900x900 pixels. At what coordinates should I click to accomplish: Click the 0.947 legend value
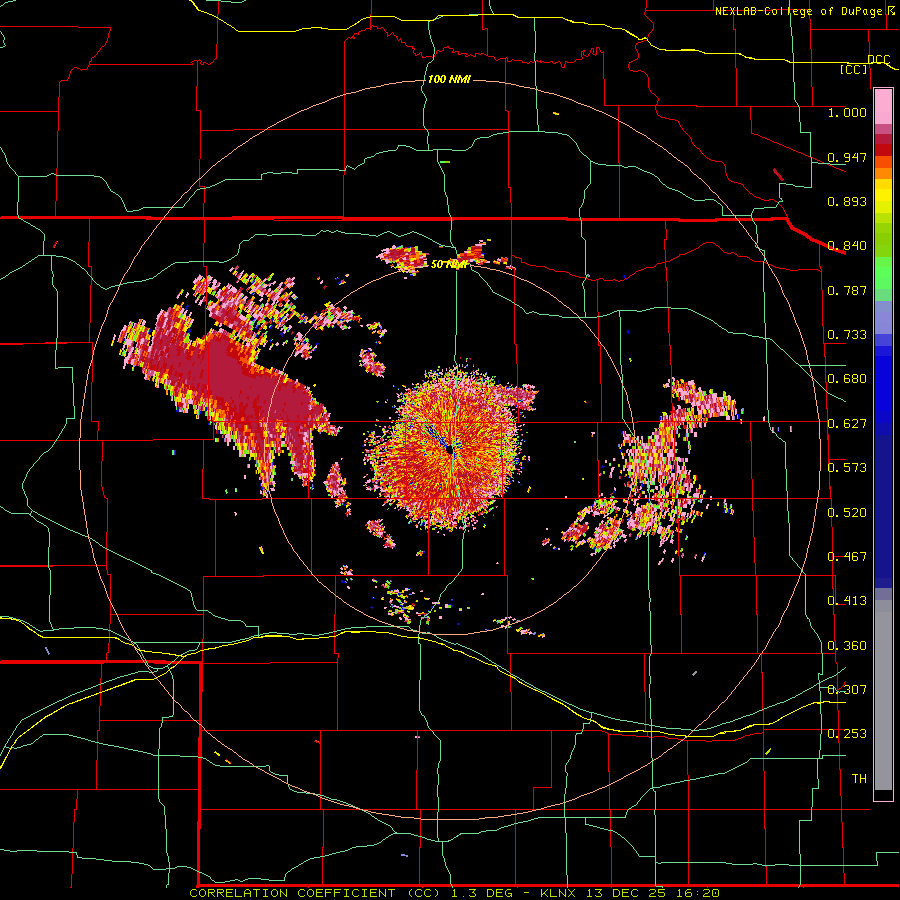[847, 157]
